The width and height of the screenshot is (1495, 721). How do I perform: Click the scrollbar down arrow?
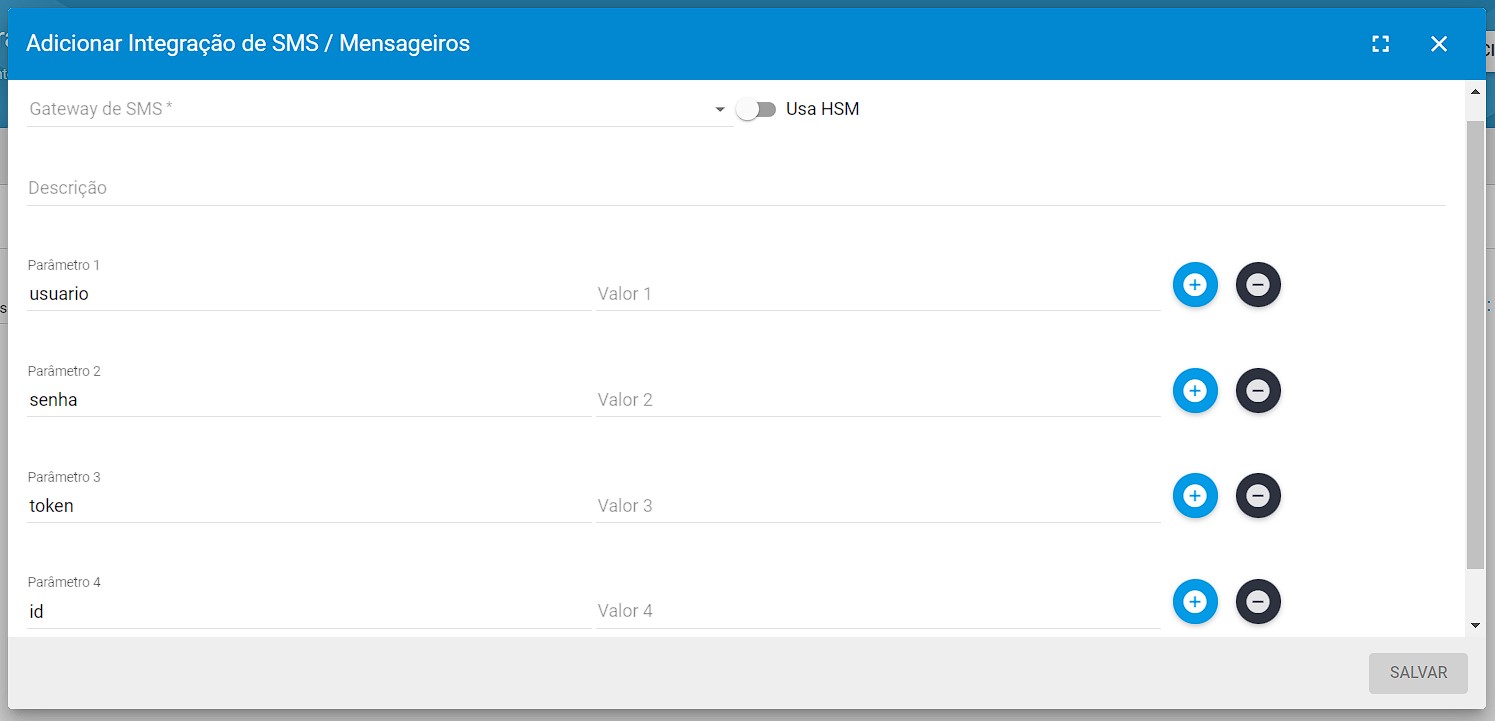point(1475,626)
